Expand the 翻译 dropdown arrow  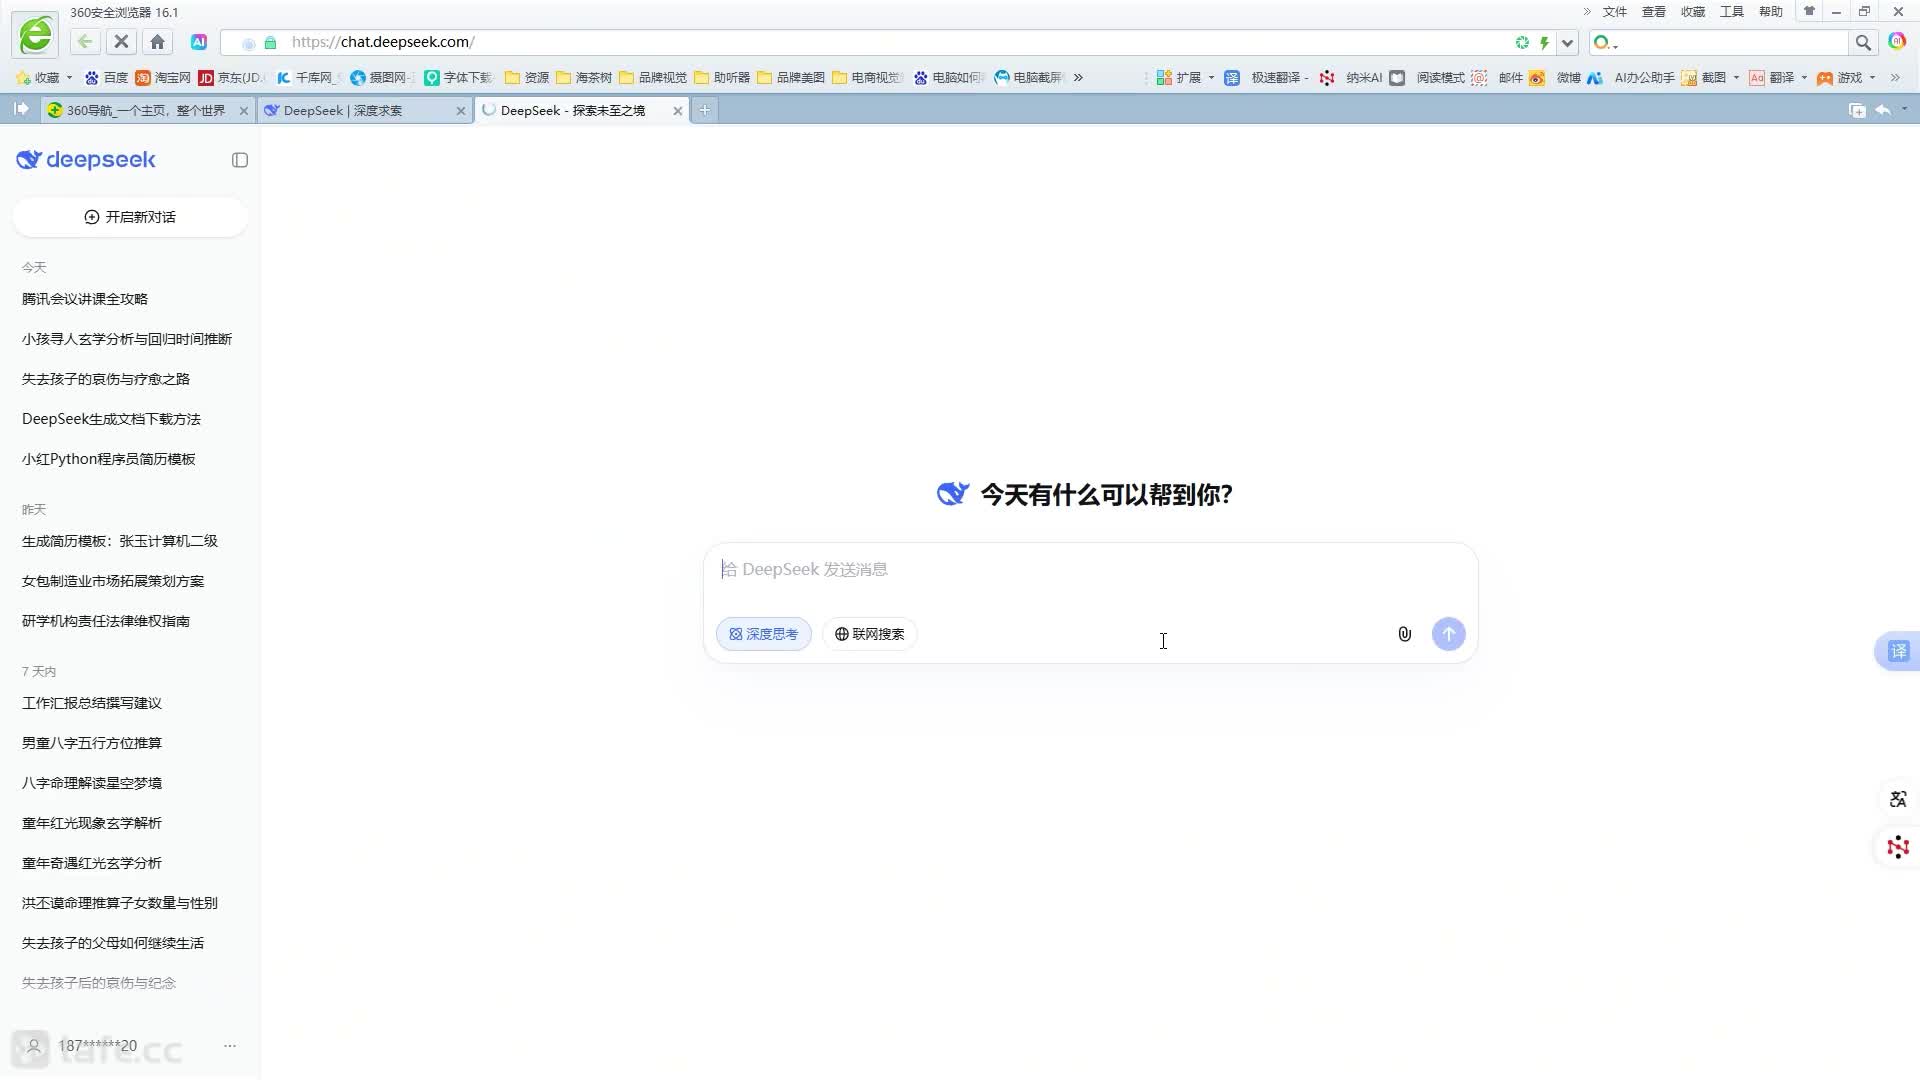coord(1804,78)
